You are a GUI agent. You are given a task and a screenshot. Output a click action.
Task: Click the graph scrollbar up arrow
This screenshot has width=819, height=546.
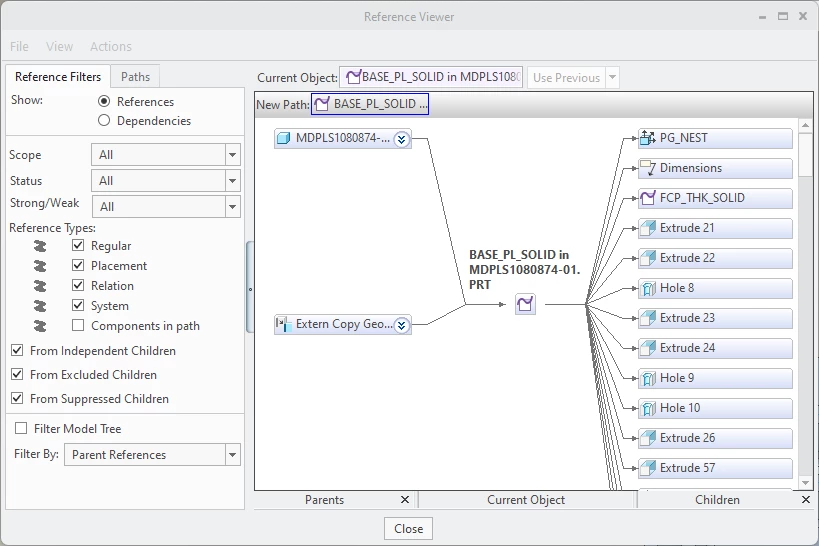805,125
